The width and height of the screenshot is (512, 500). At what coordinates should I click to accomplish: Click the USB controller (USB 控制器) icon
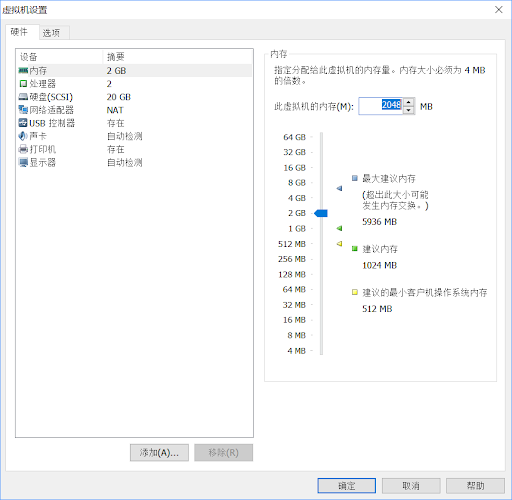pos(23,123)
